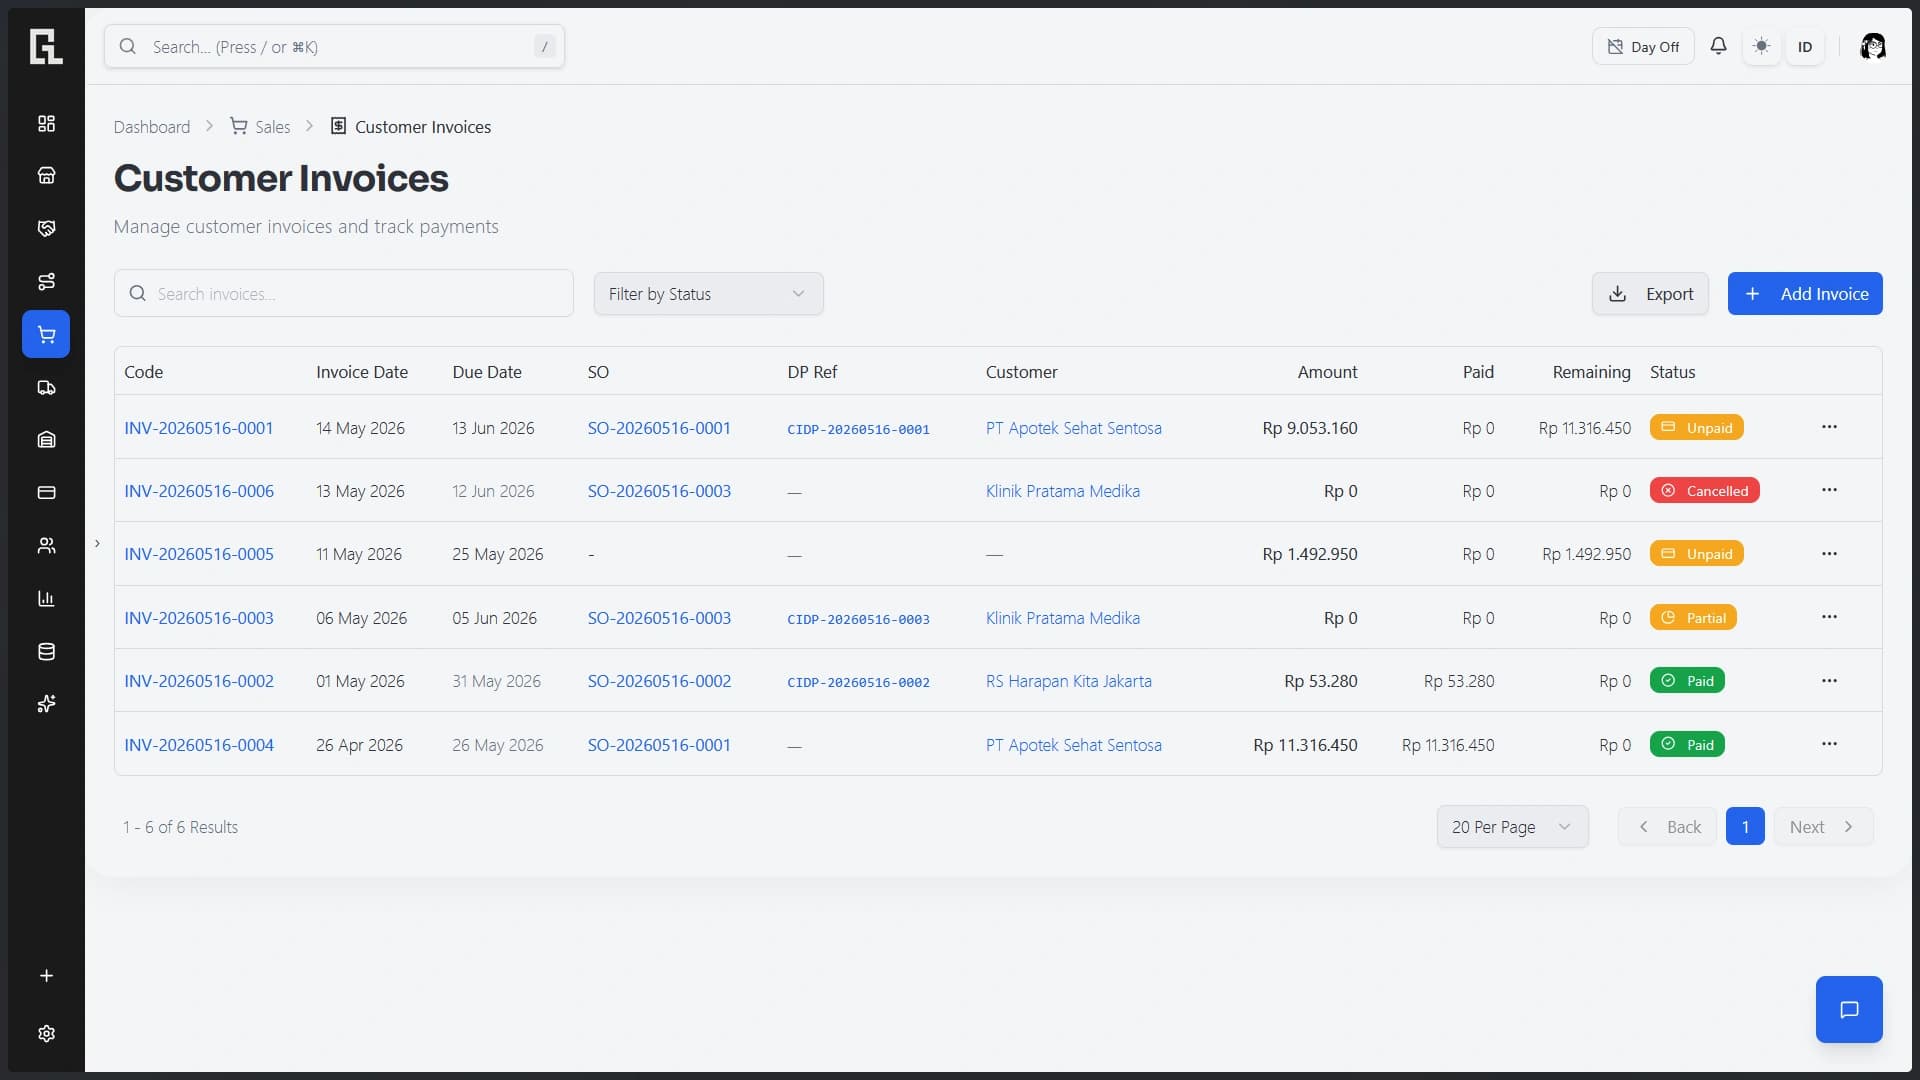Open row actions for INV-20260516-0001
The height and width of the screenshot is (1080, 1920).
click(x=1829, y=427)
